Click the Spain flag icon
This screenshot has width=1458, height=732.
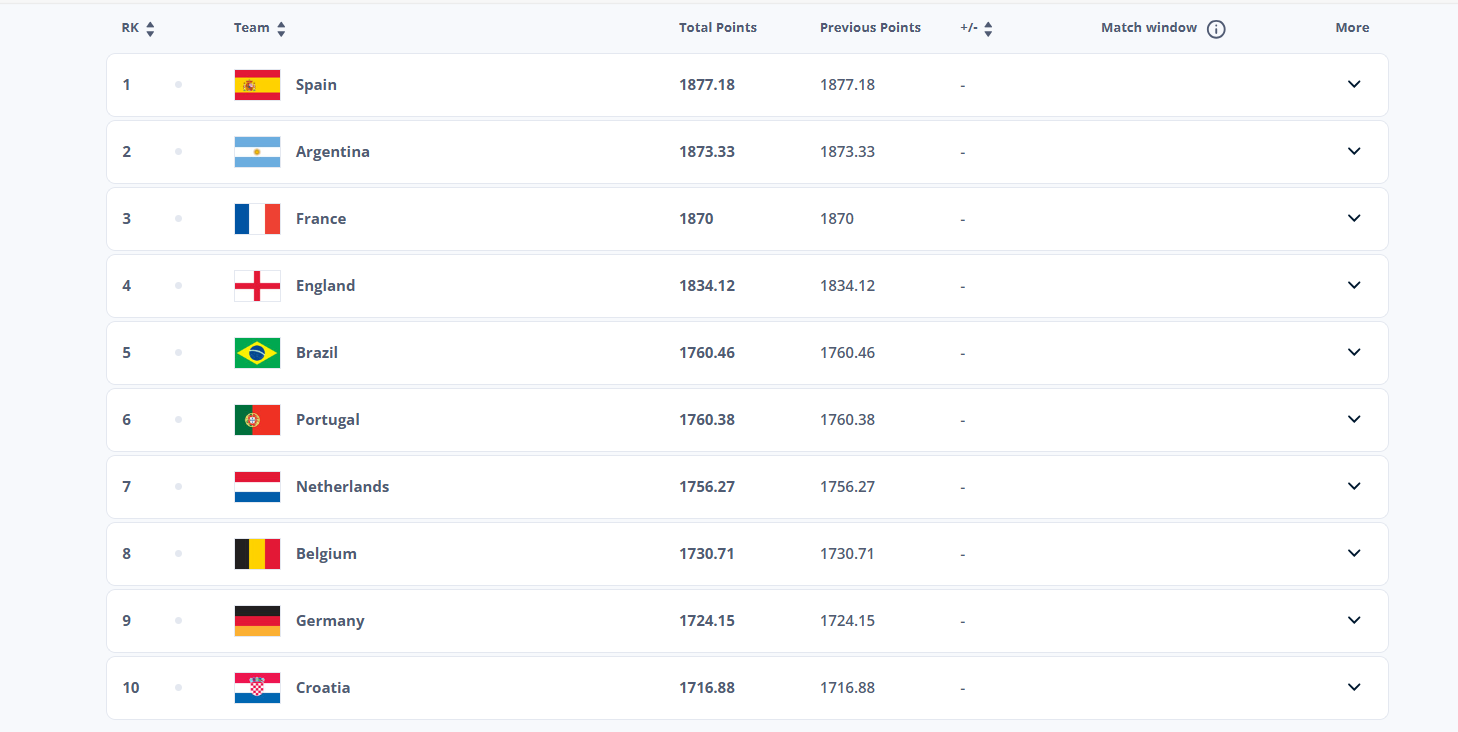[x=257, y=85]
